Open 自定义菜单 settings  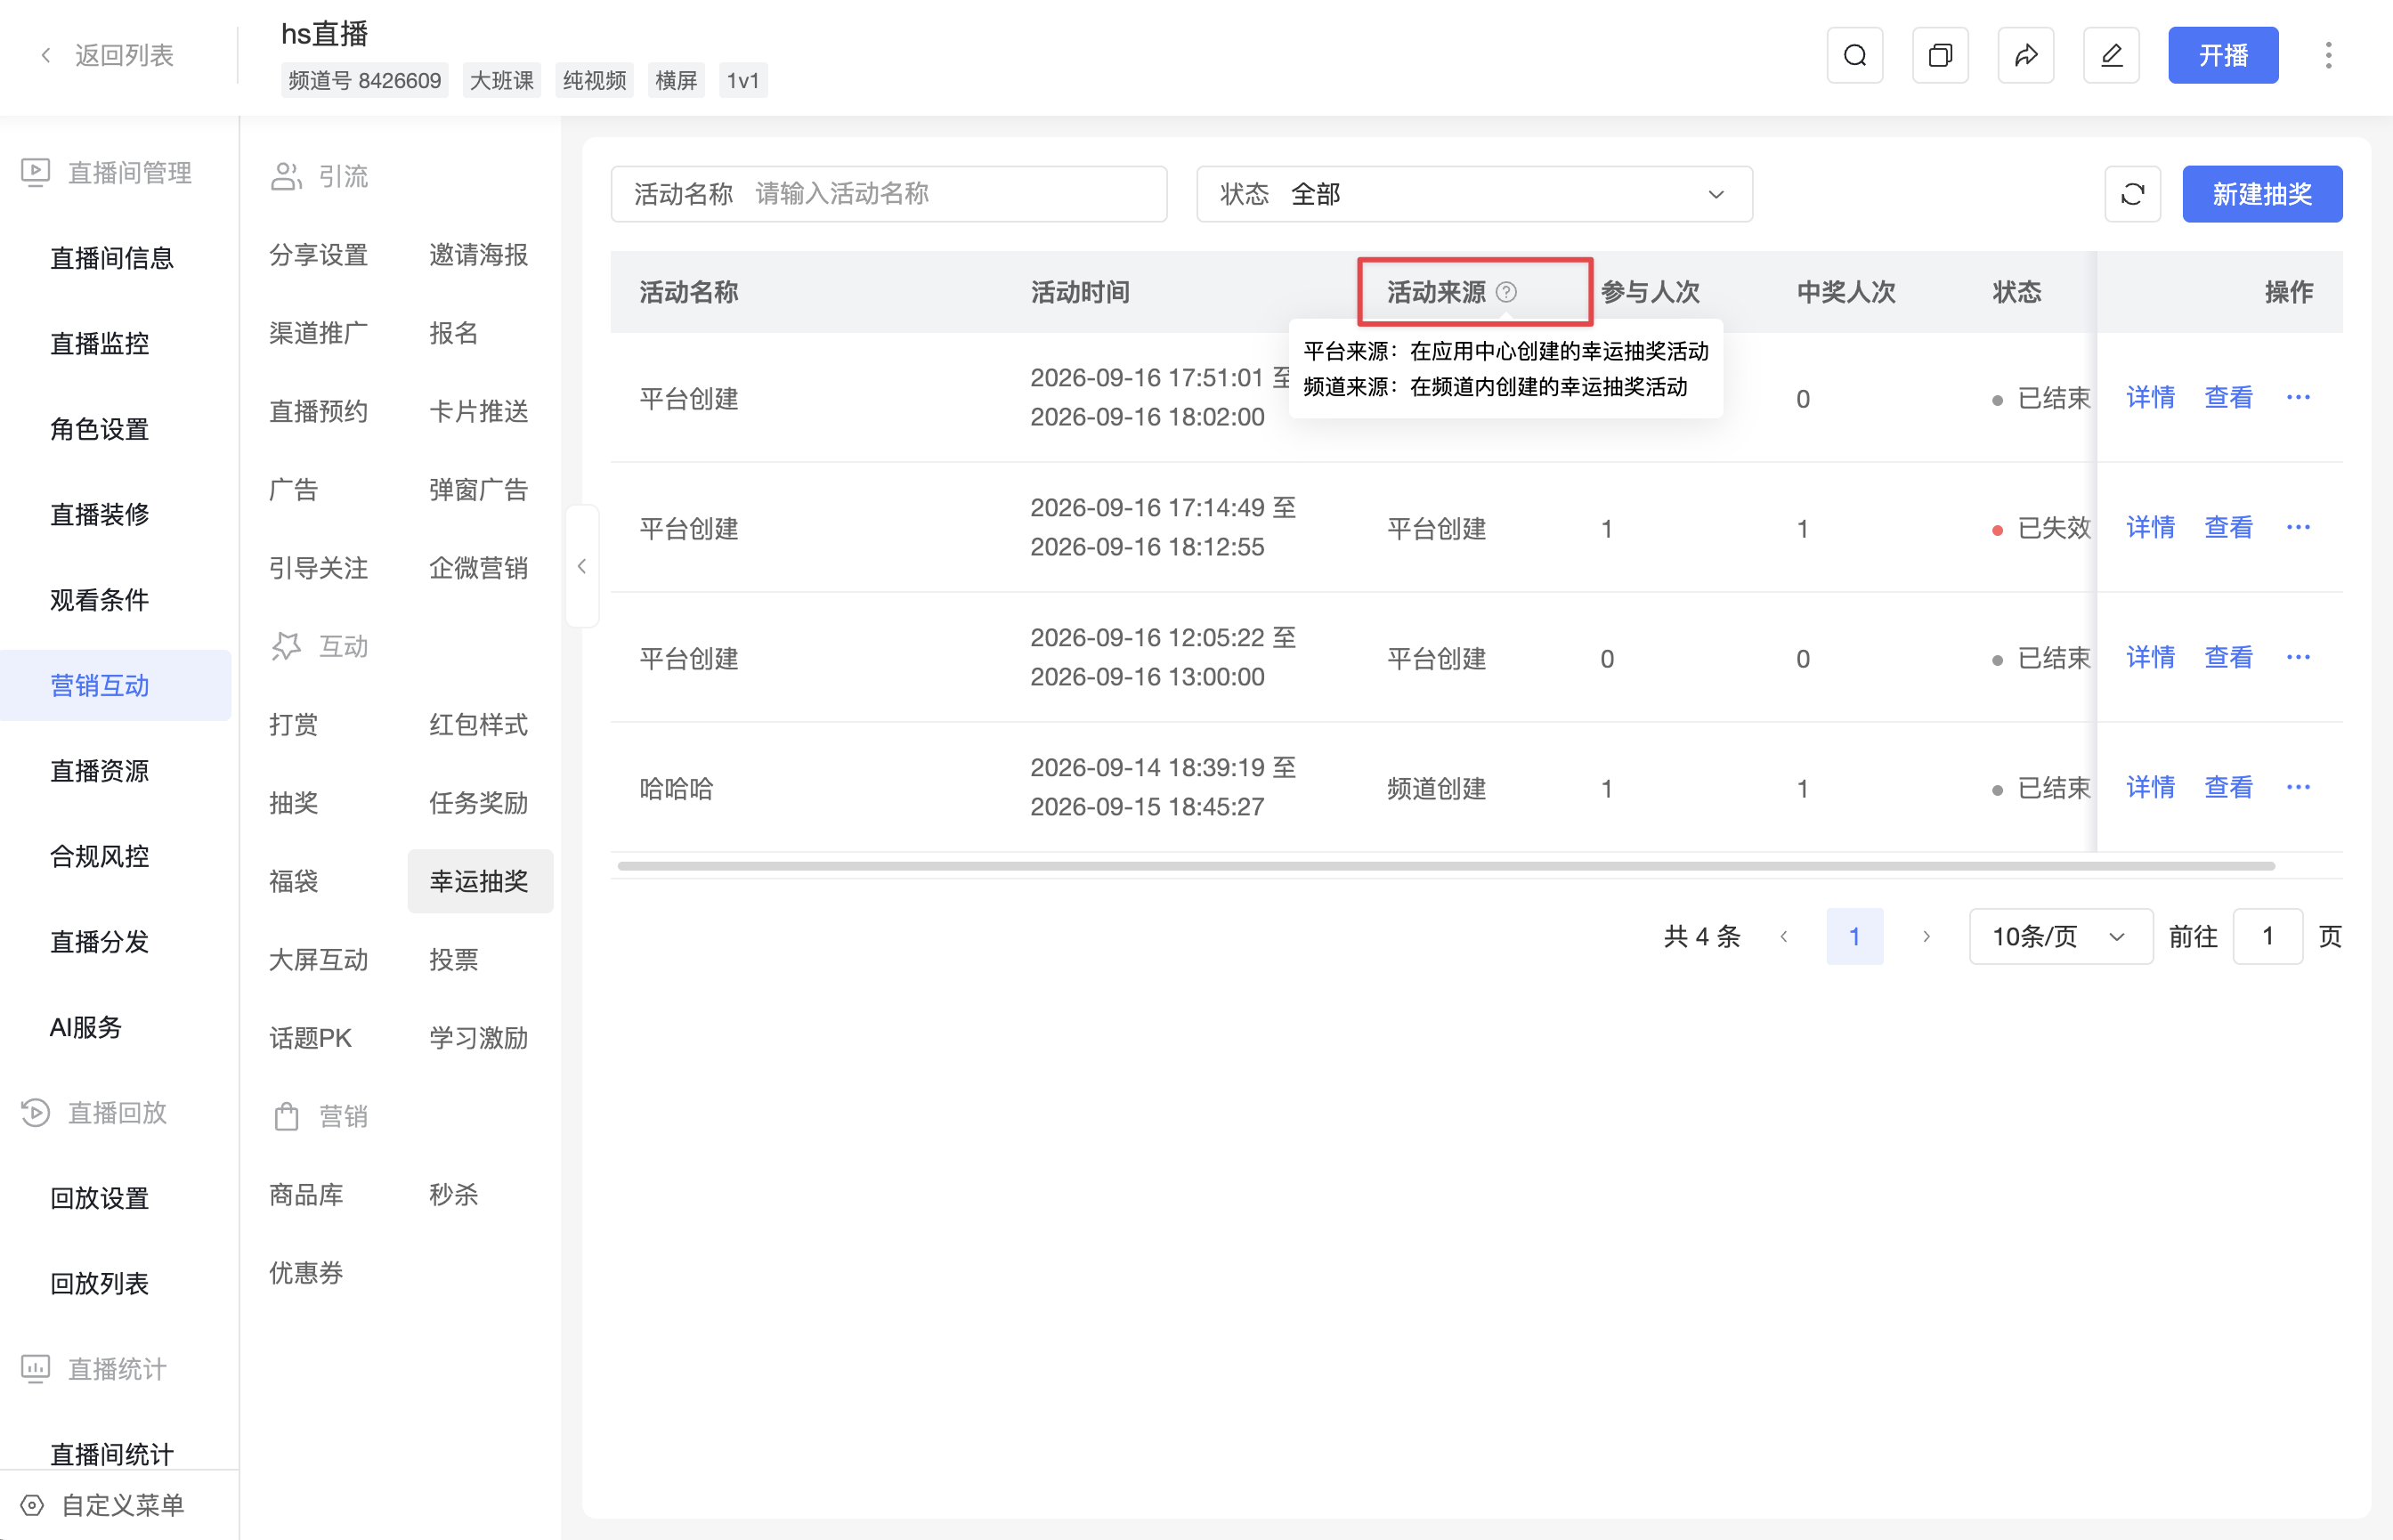[x=103, y=1505]
